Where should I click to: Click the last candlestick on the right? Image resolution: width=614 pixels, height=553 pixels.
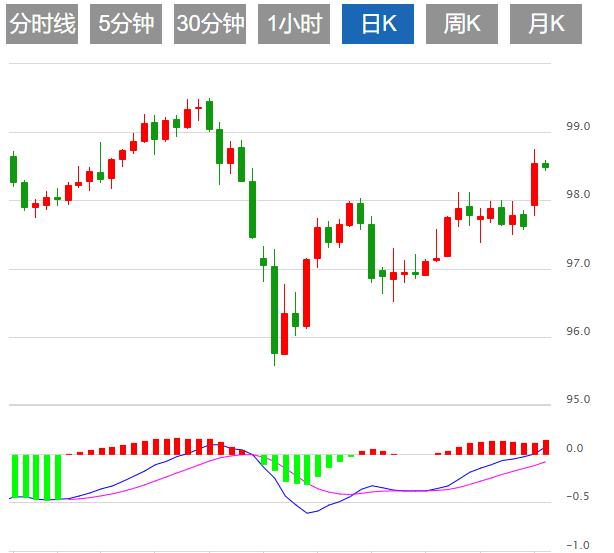tap(546, 165)
